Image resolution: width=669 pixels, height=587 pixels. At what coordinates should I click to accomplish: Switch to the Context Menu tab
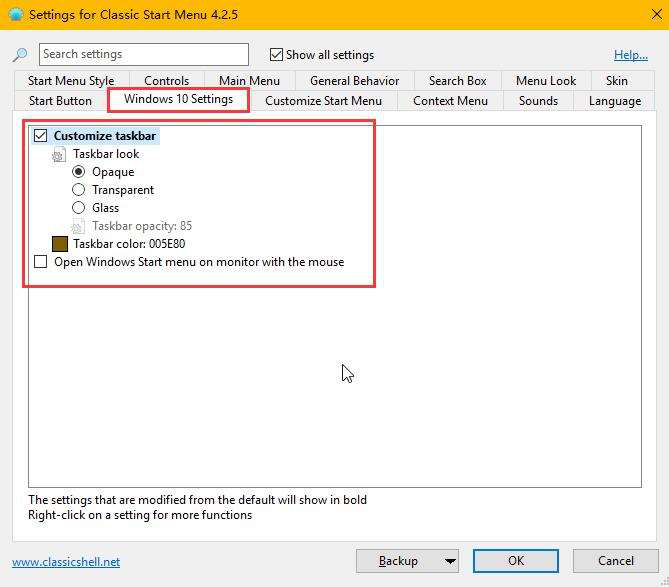point(450,101)
